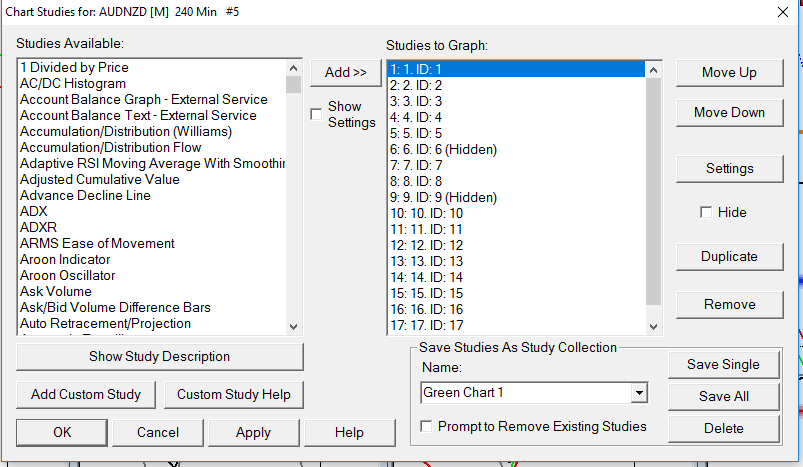Click the Add >> button
The height and width of the screenshot is (467, 803).
(346, 72)
